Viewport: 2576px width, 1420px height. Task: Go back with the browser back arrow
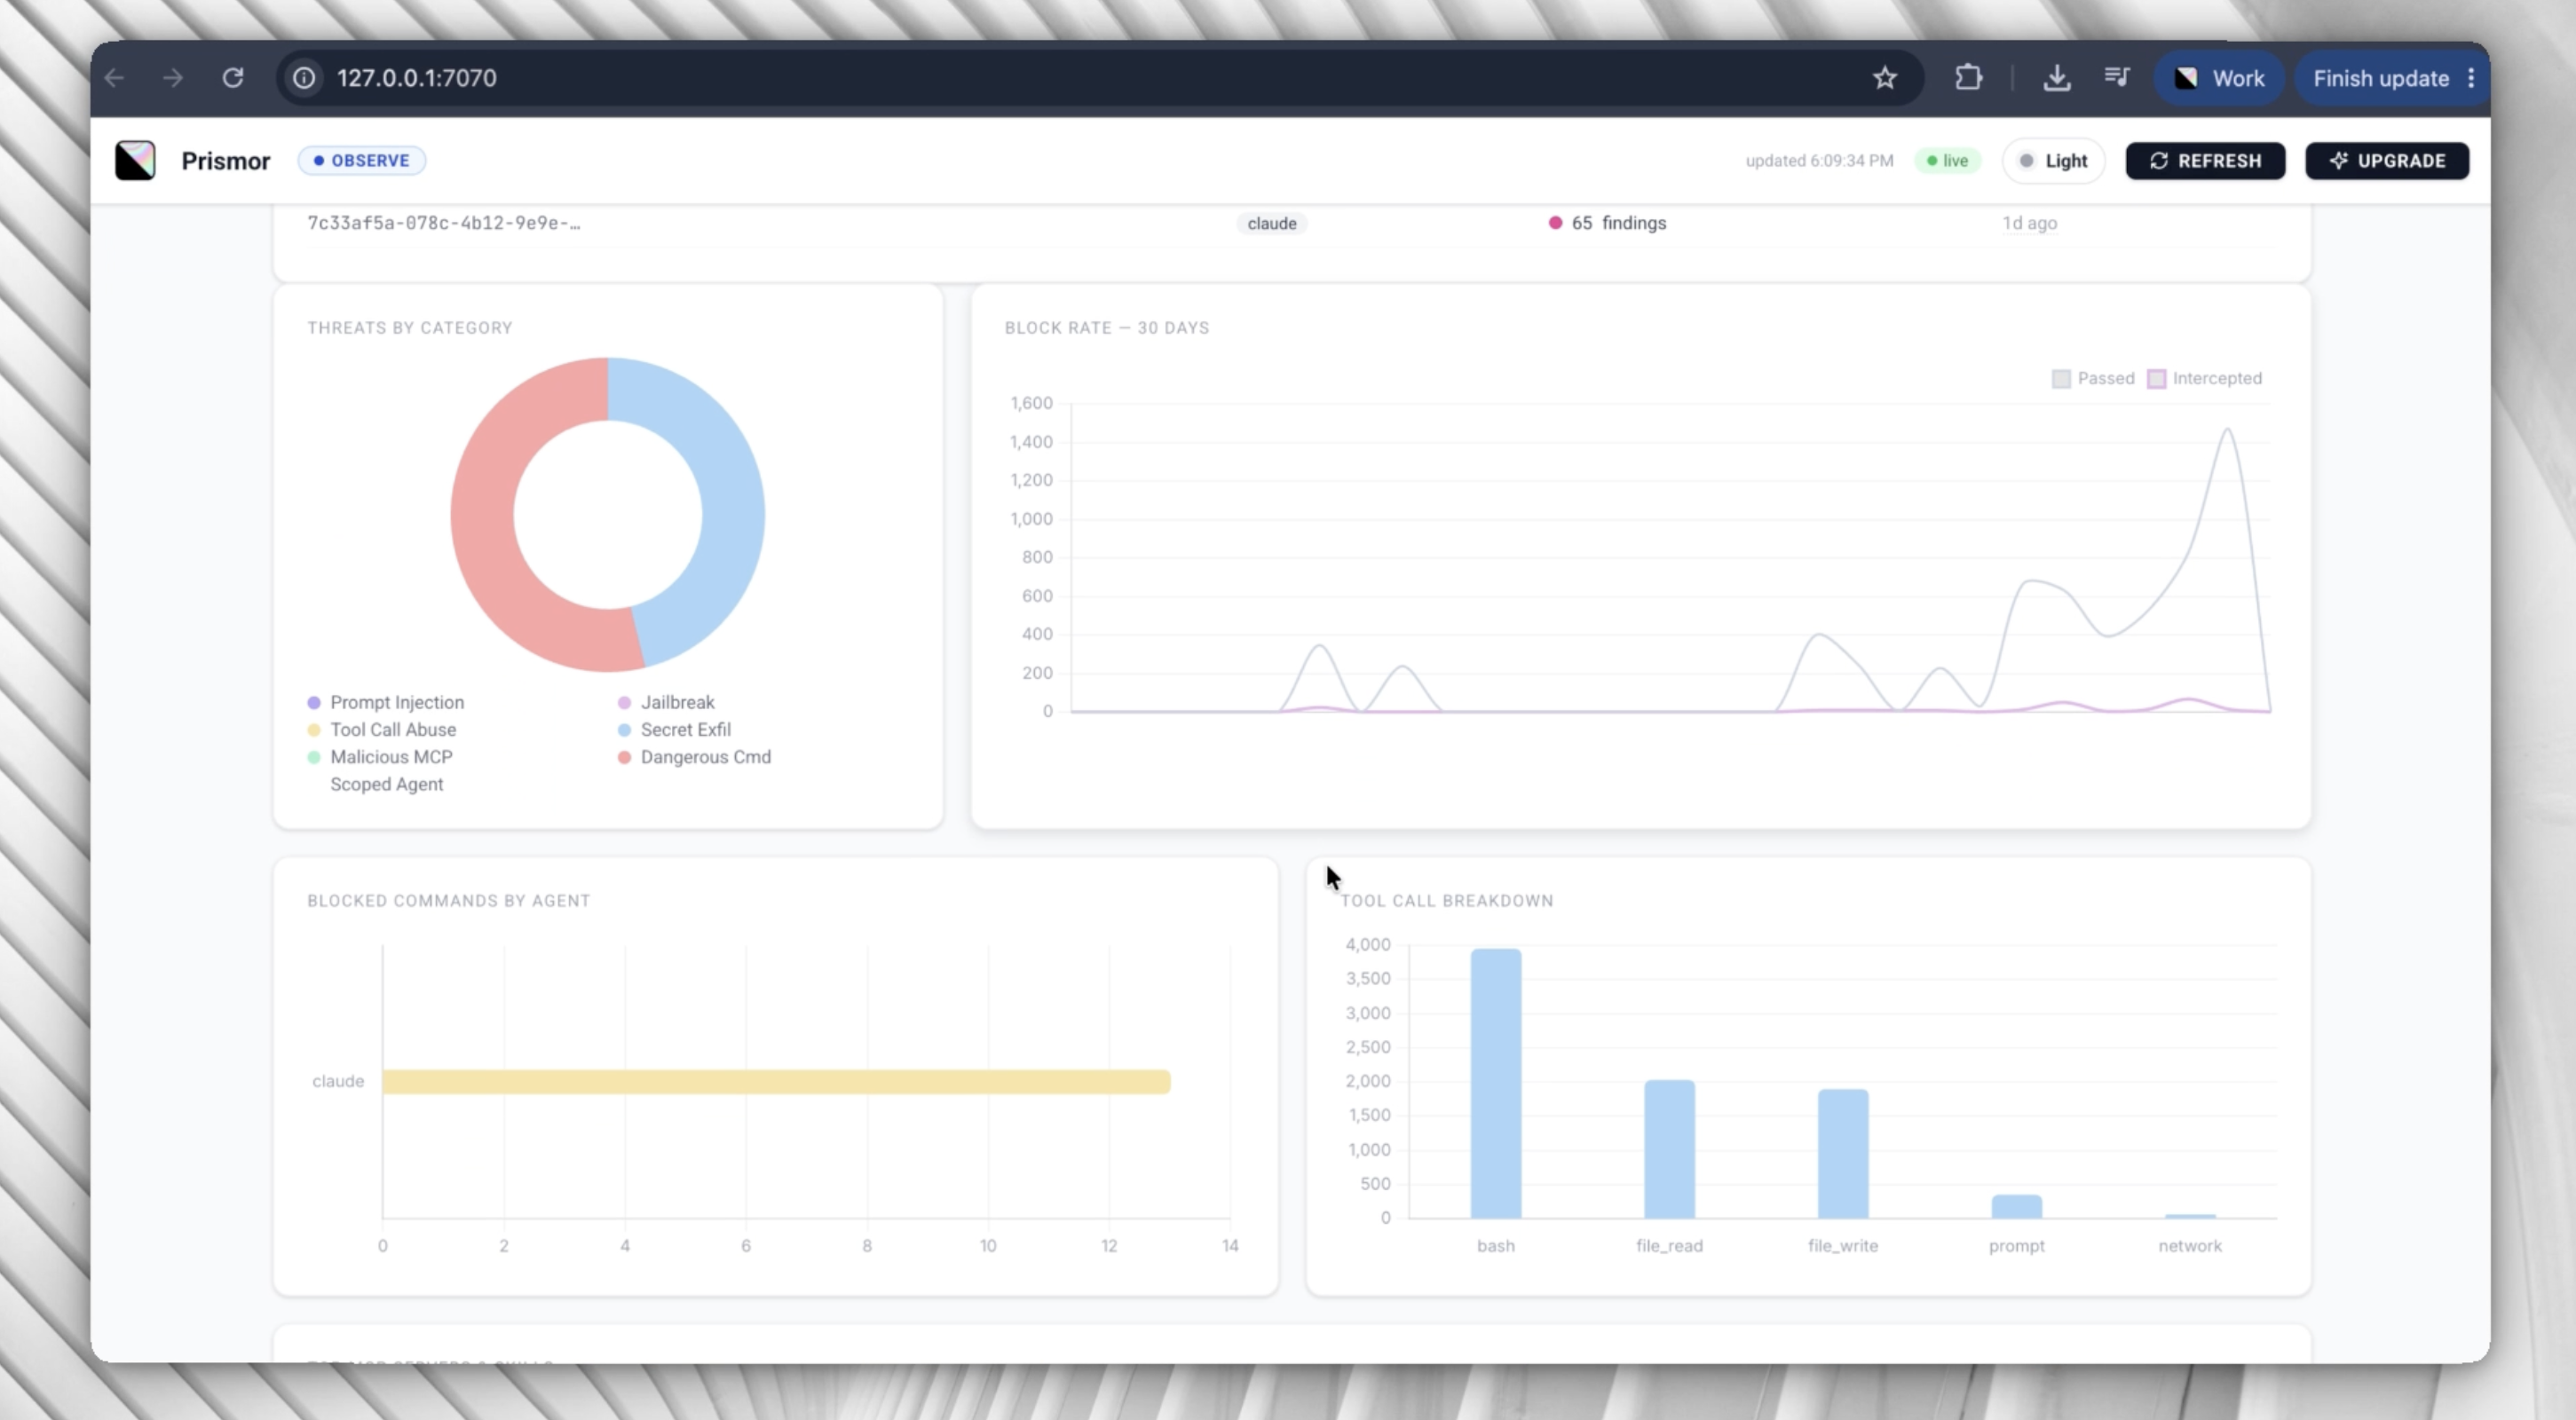[x=115, y=78]
